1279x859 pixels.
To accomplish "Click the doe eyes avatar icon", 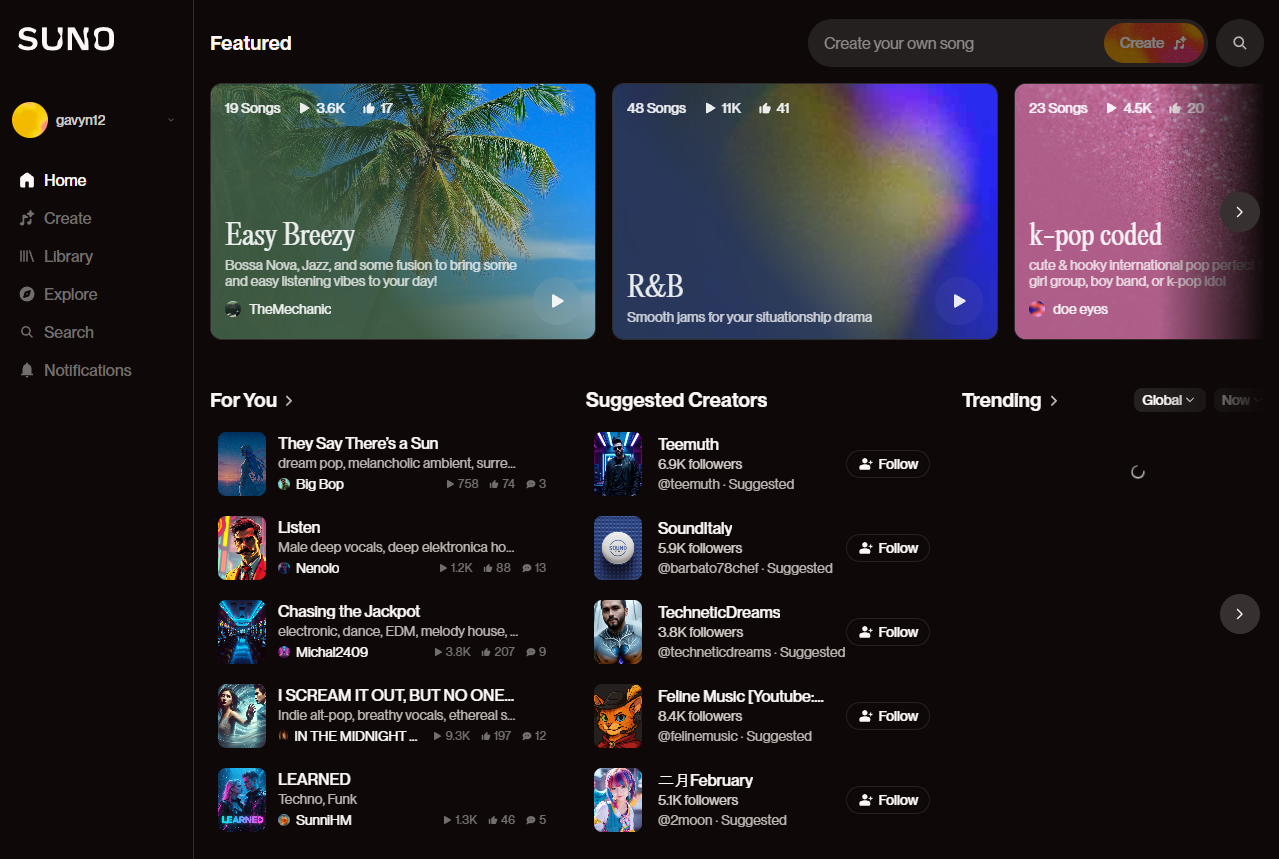I will click(x=1037, y=309).
